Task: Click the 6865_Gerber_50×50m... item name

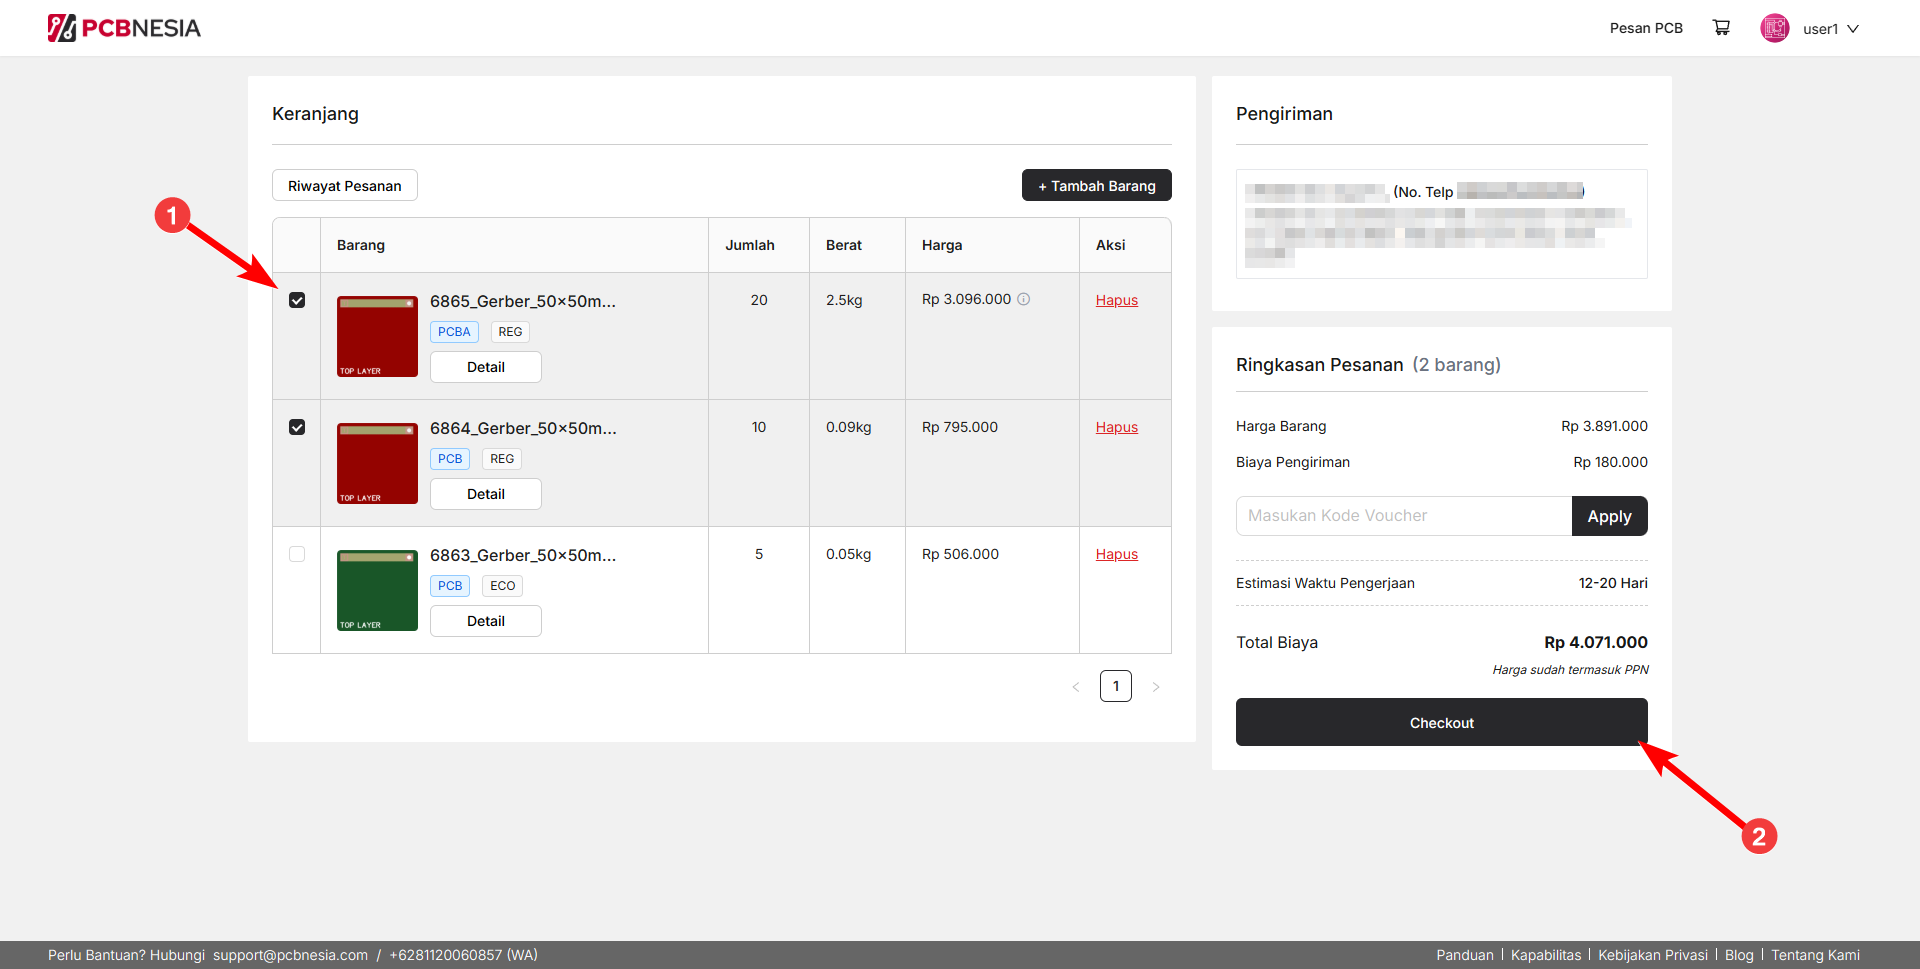Action: tap(523, 301)
